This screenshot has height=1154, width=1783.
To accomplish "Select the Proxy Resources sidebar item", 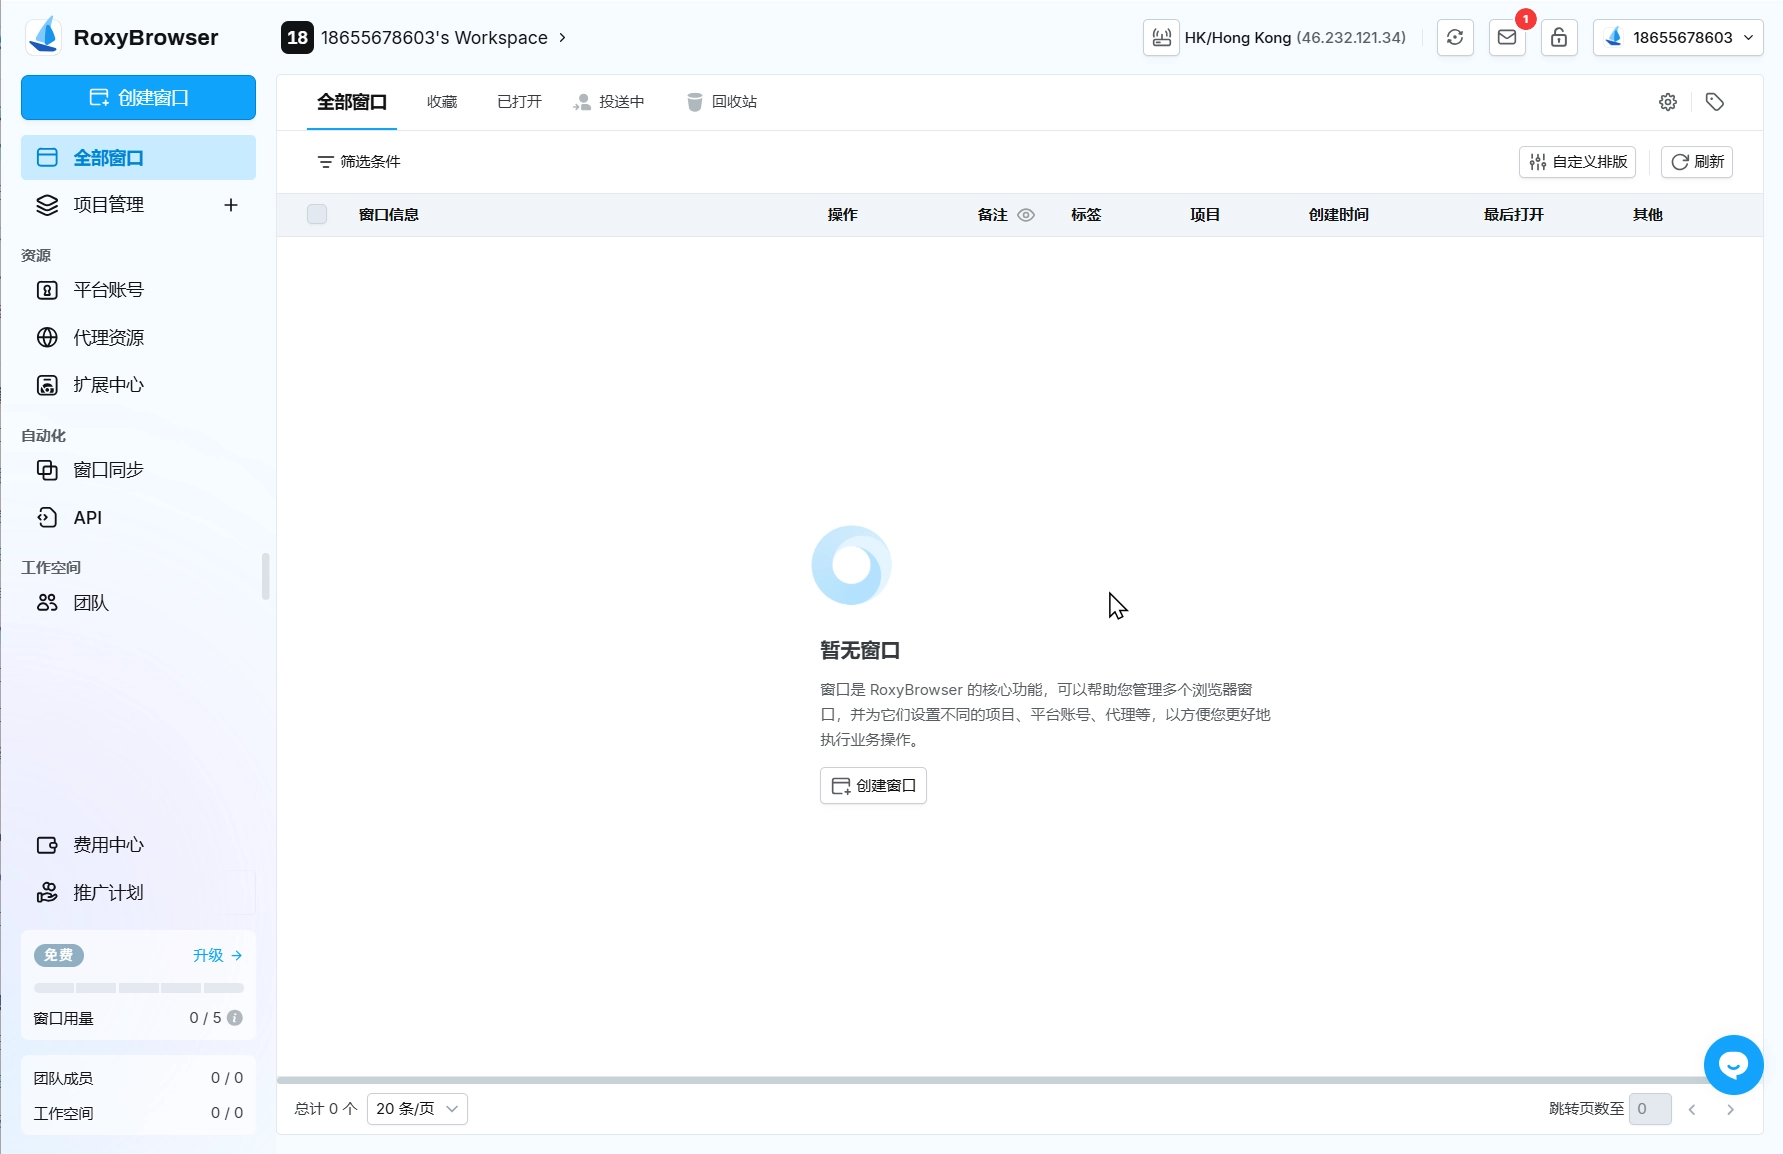I will [108, 338].
